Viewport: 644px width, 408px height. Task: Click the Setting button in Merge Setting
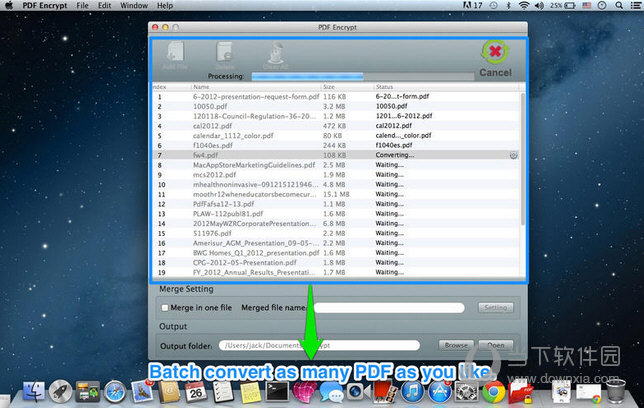click(x=496, y=308)
